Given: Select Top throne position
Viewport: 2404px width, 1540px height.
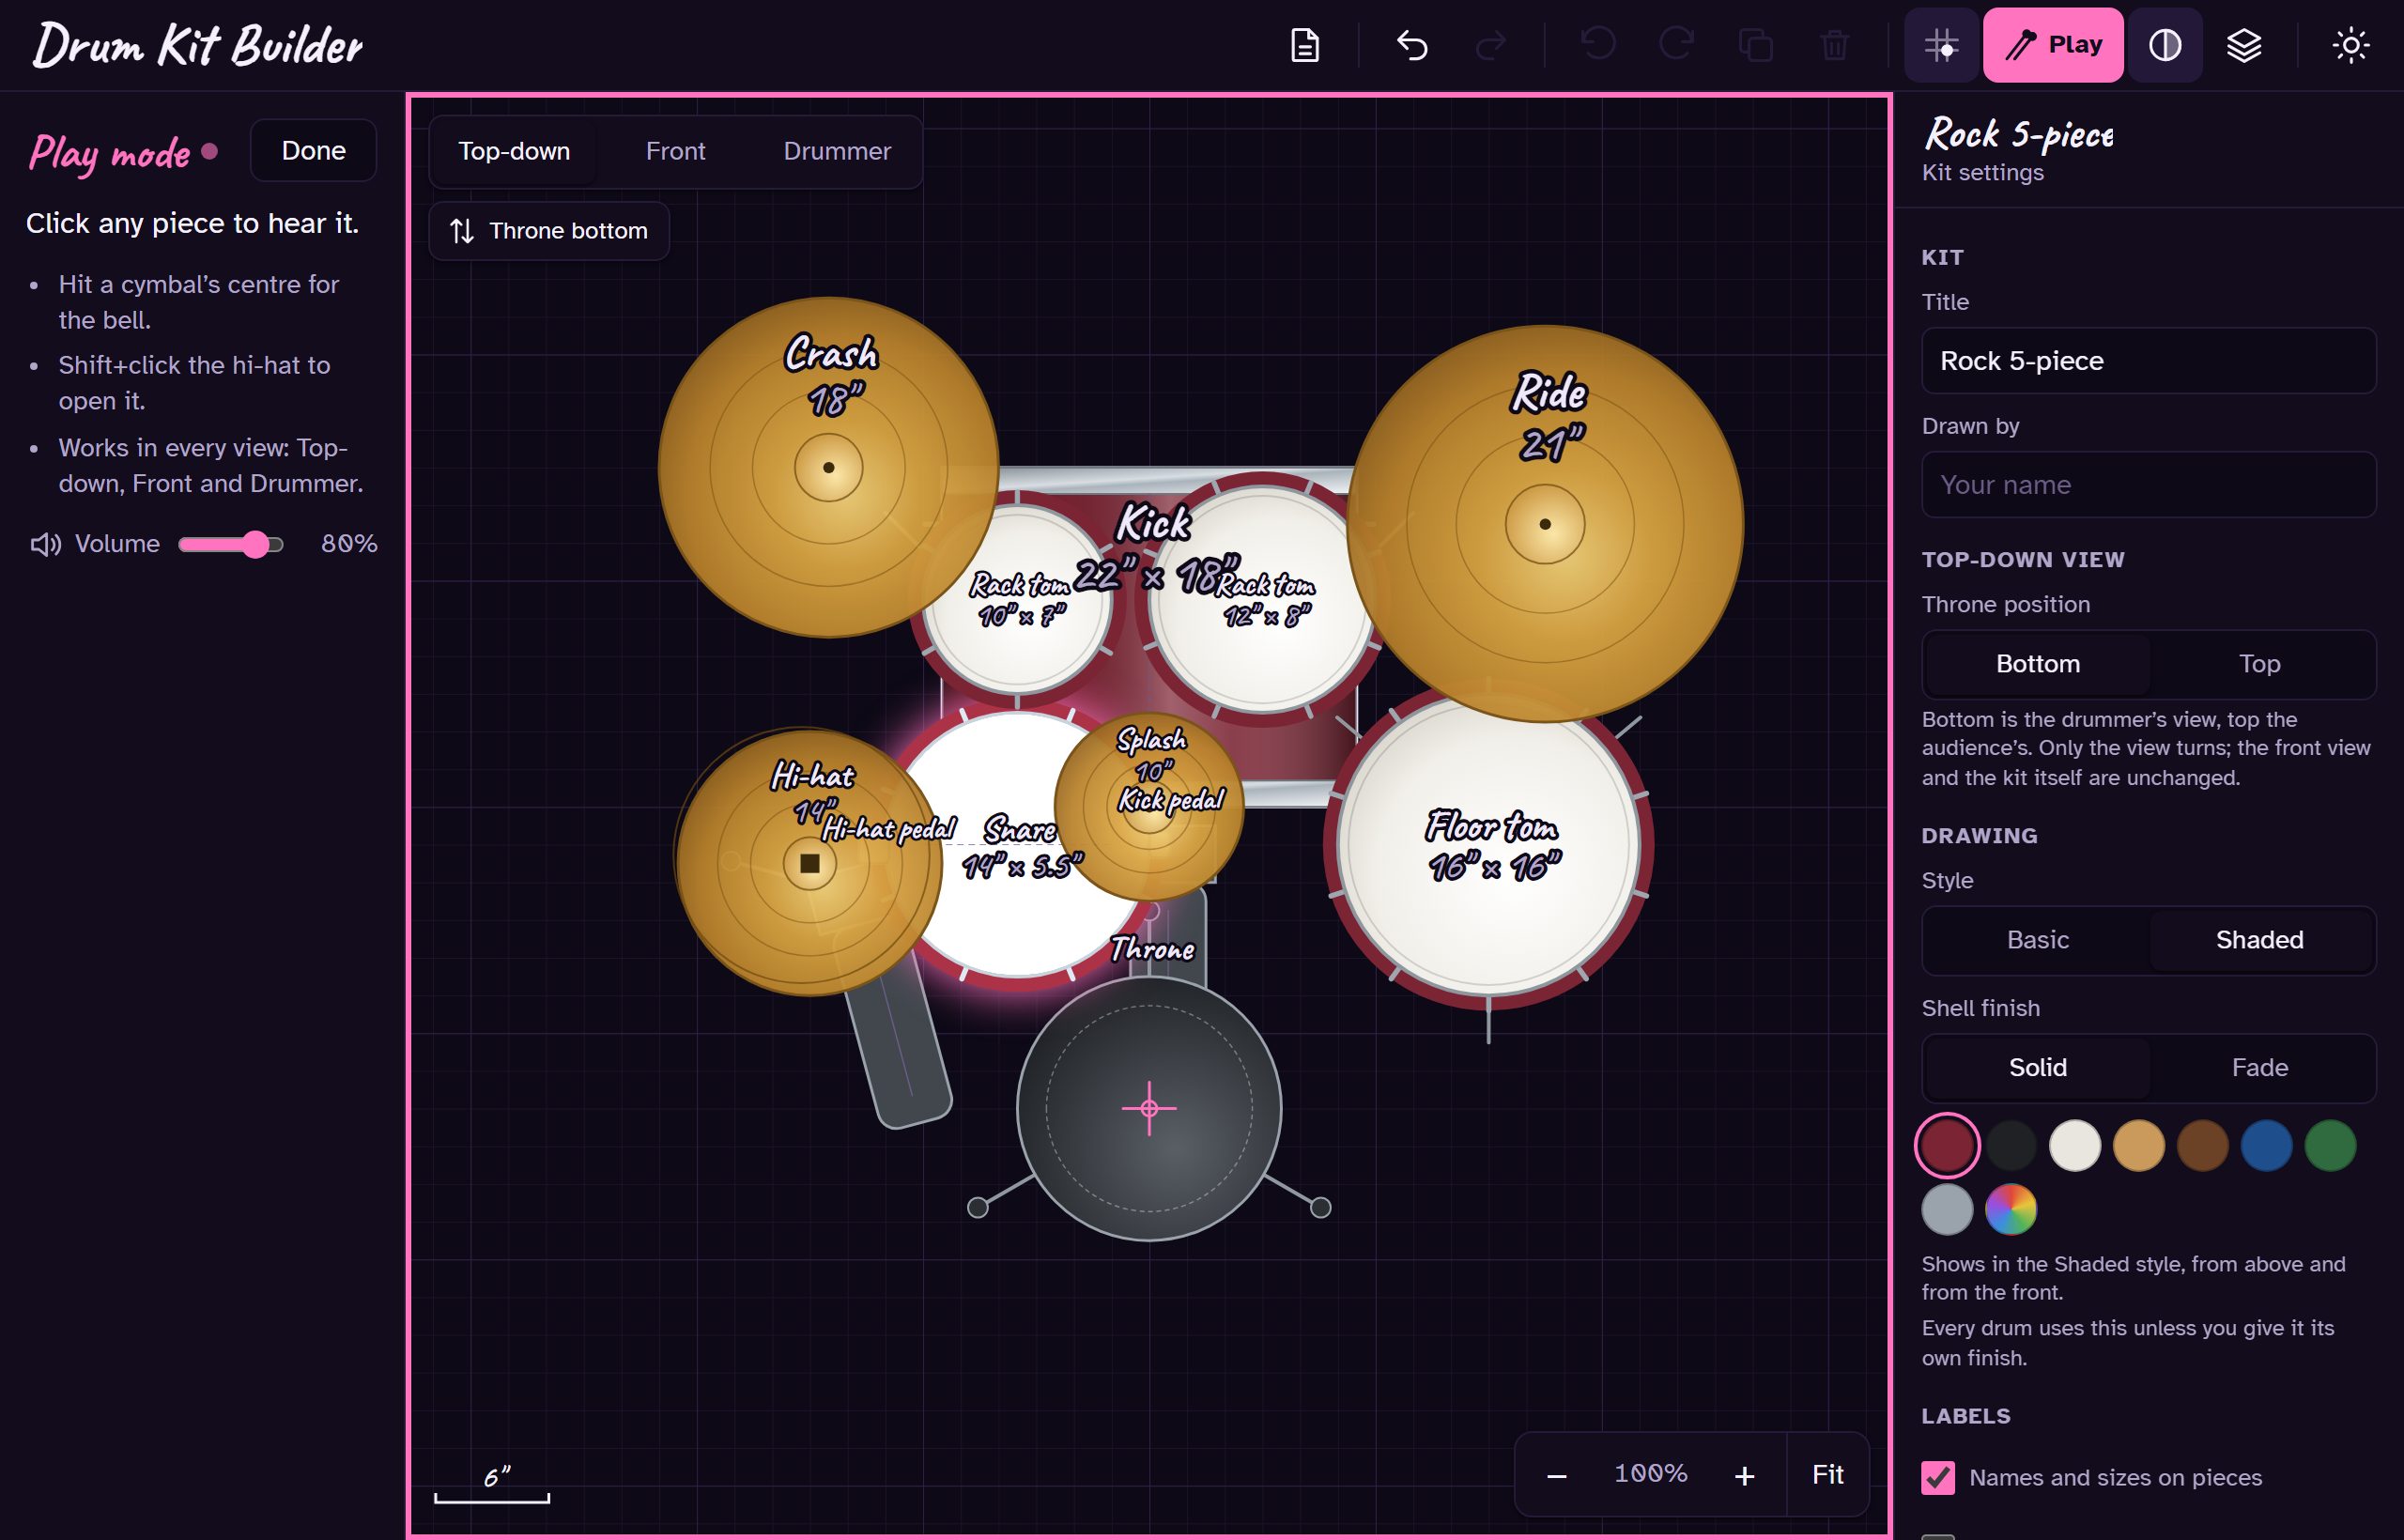Looking at the screenshot, I should click(x=2260, y=664).
